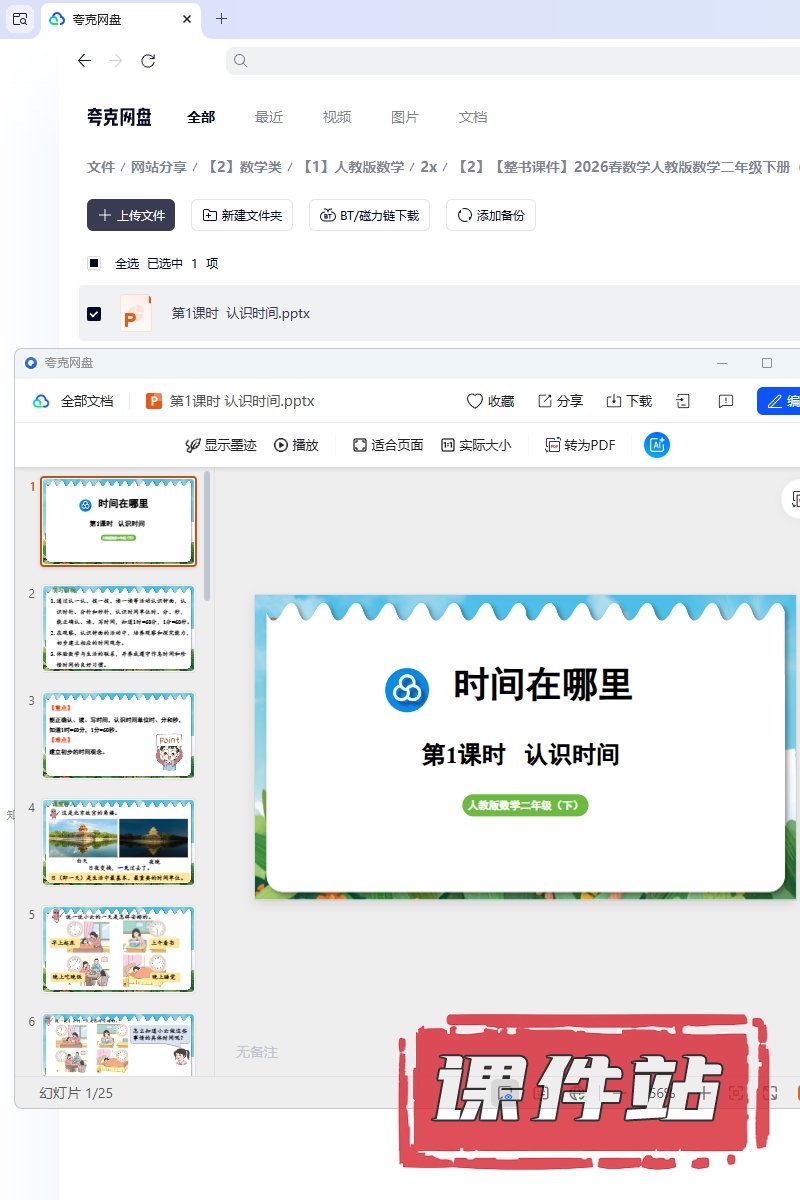Toggle show ink (显示墨迹)

pyautogui.click(x=193, y=445)
